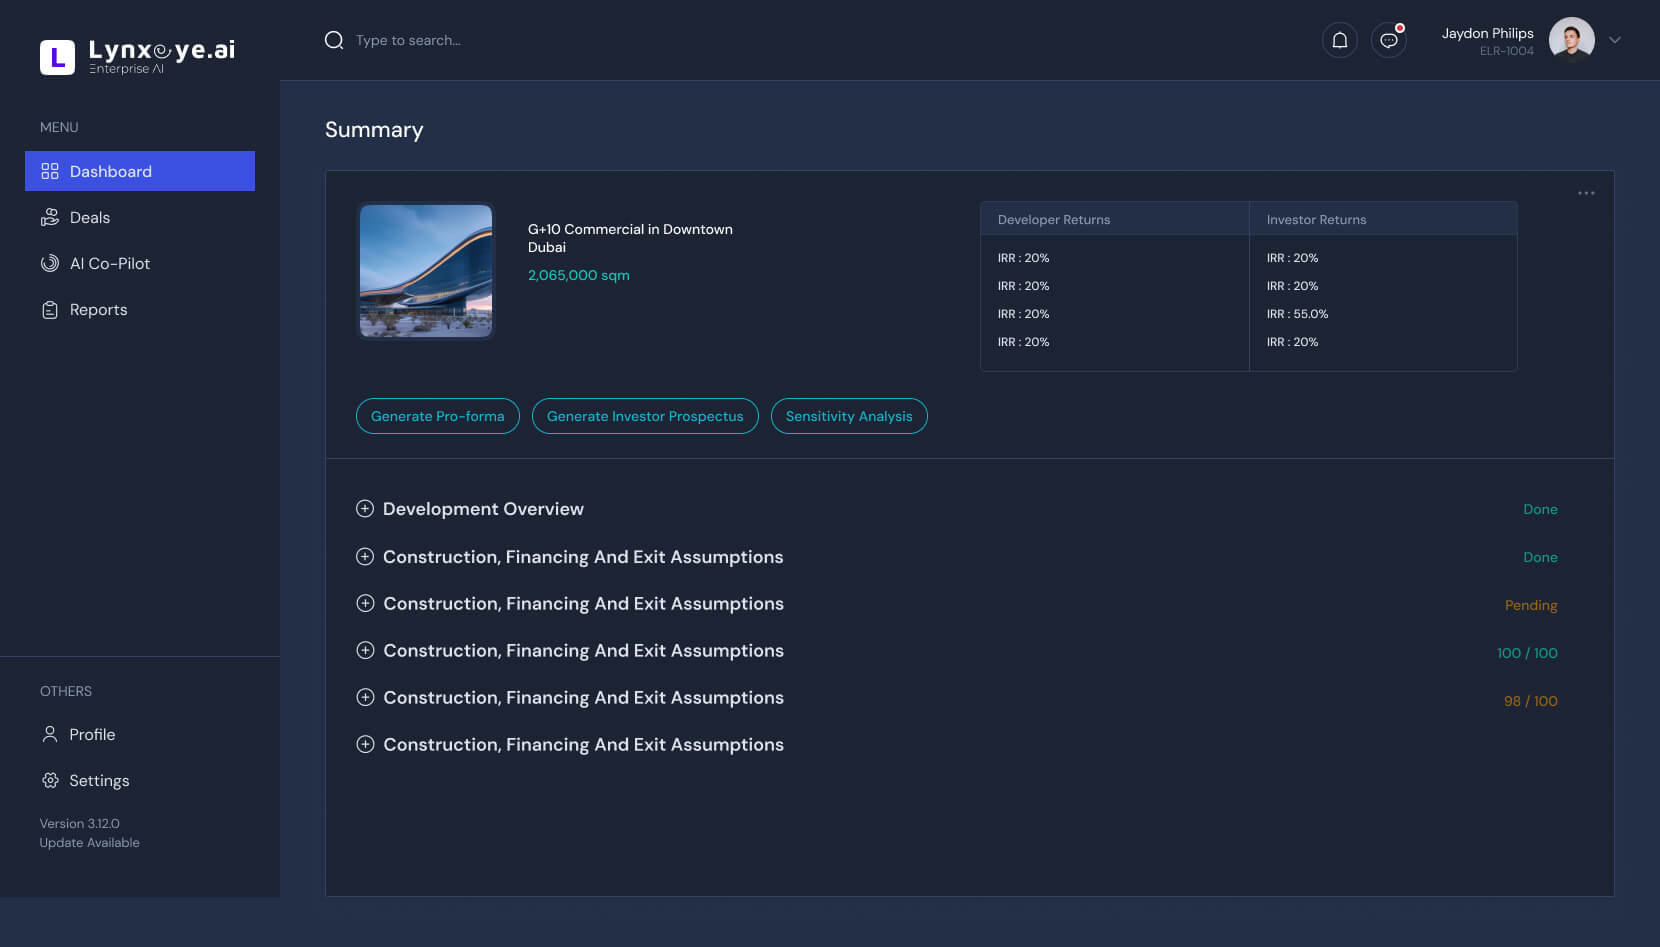Open the Deals menu item
1660x947 pixels.
pyautogui.click(x=90, y=218)
